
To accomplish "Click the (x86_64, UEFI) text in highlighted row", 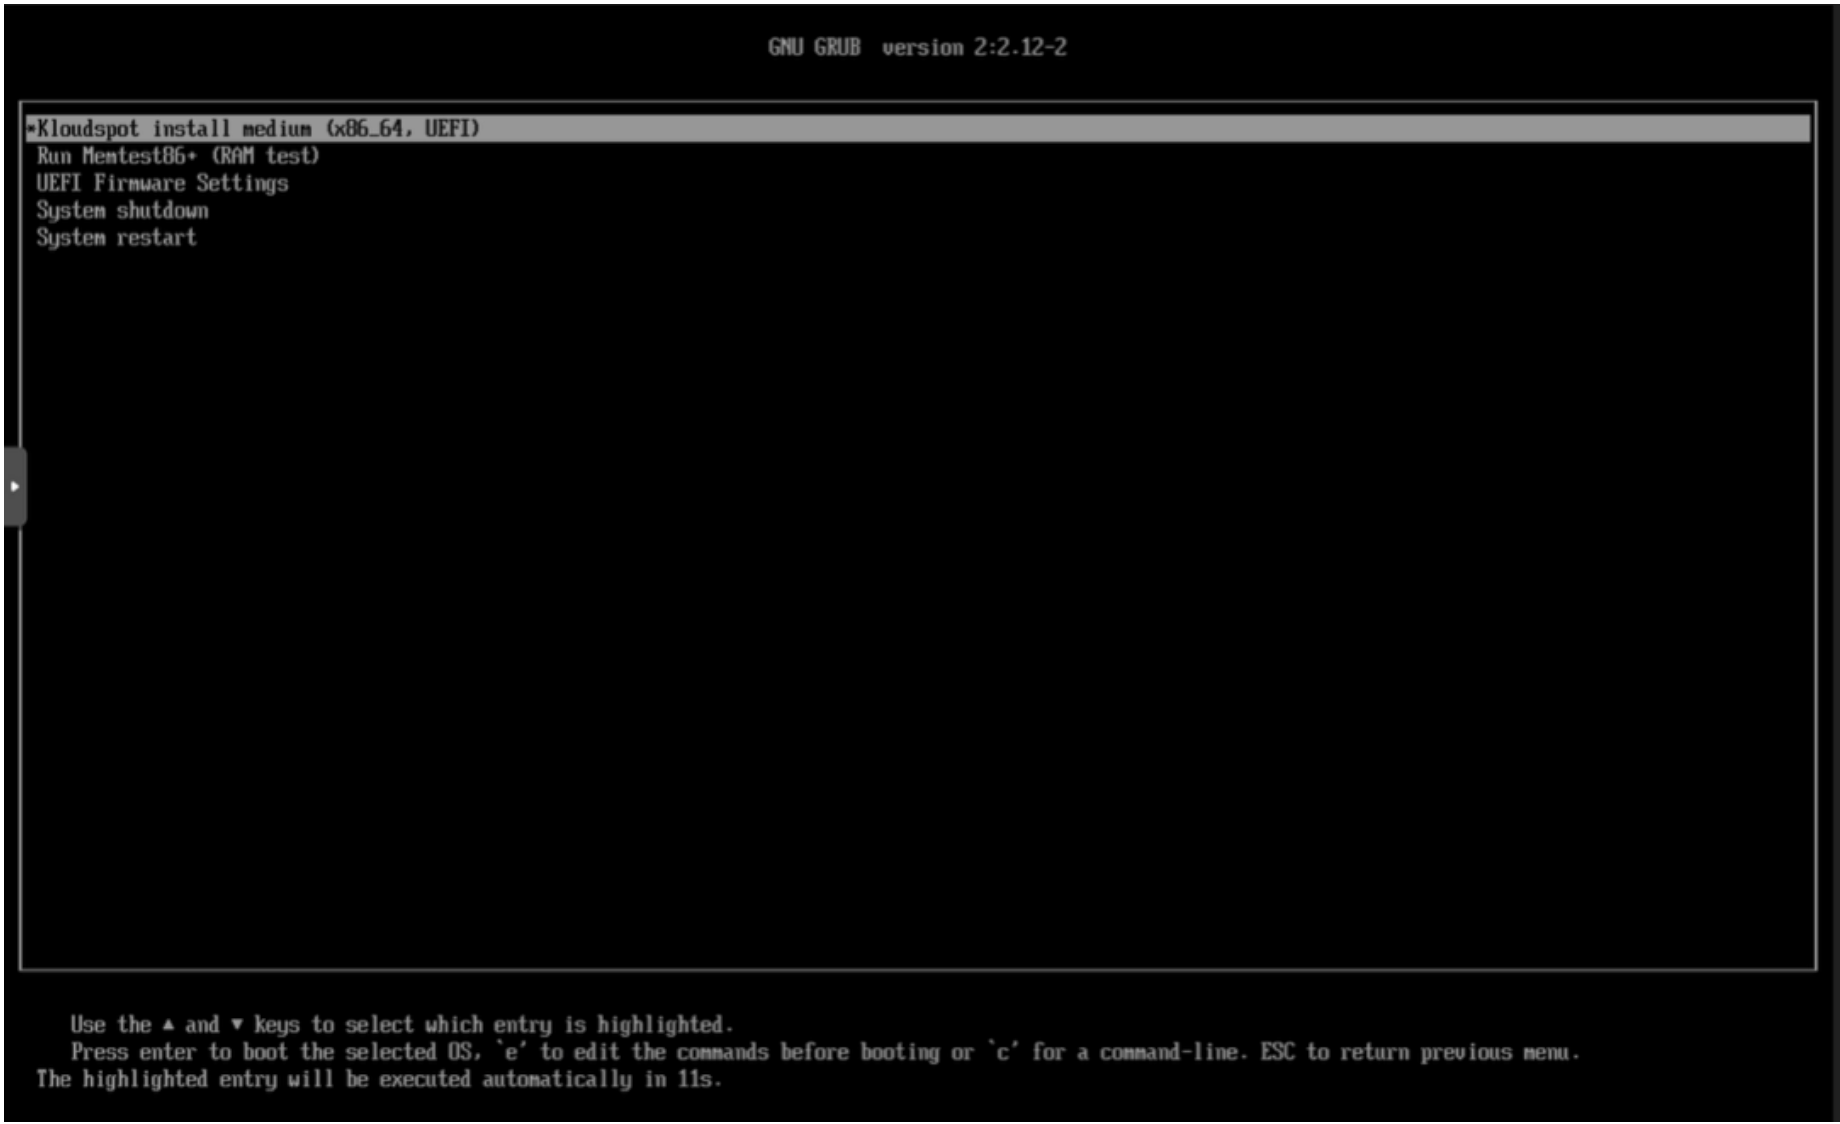I will pyautogui.click(x=403, y=129).
